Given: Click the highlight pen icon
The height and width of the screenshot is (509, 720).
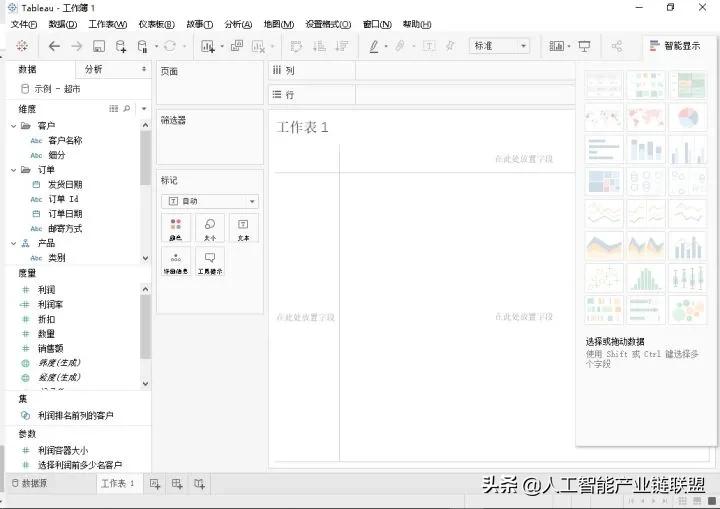Looking at the screenshot, I should pyautogui.click(x=374, y=46).
